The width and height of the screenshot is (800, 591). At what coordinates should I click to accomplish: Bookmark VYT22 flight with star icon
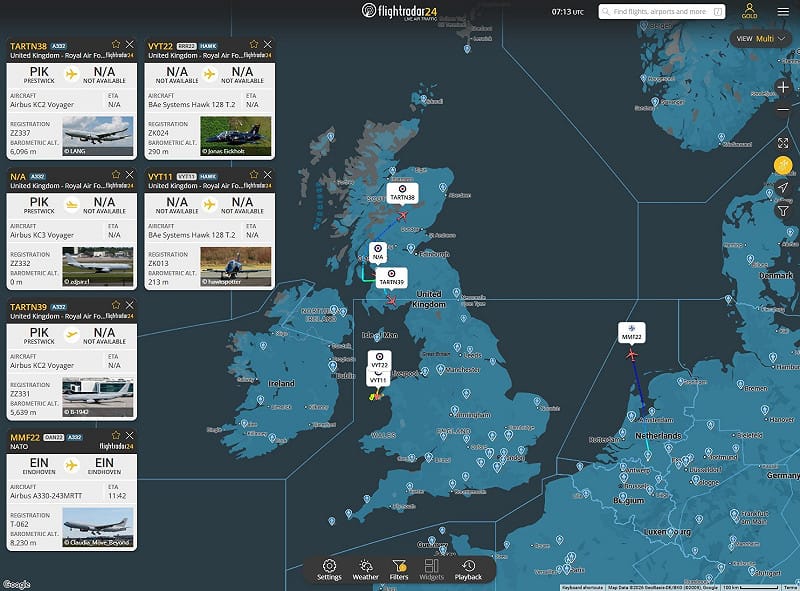point(254,44)
